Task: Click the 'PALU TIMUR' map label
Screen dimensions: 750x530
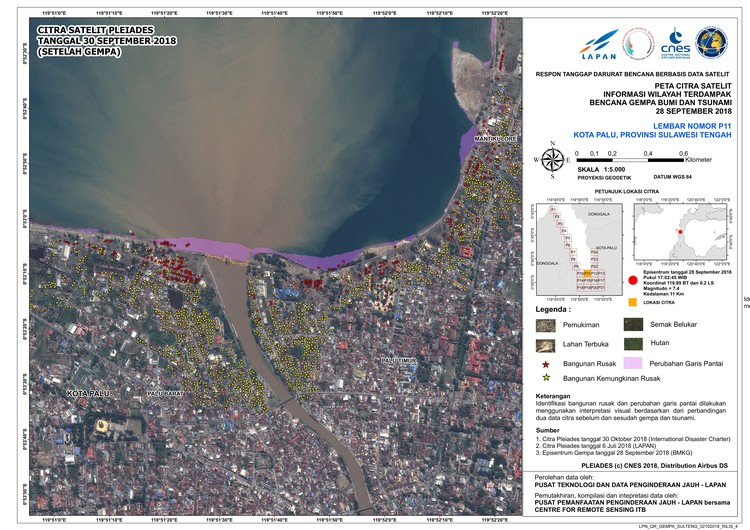Action: pyautogui.click(x=398, y=360)
